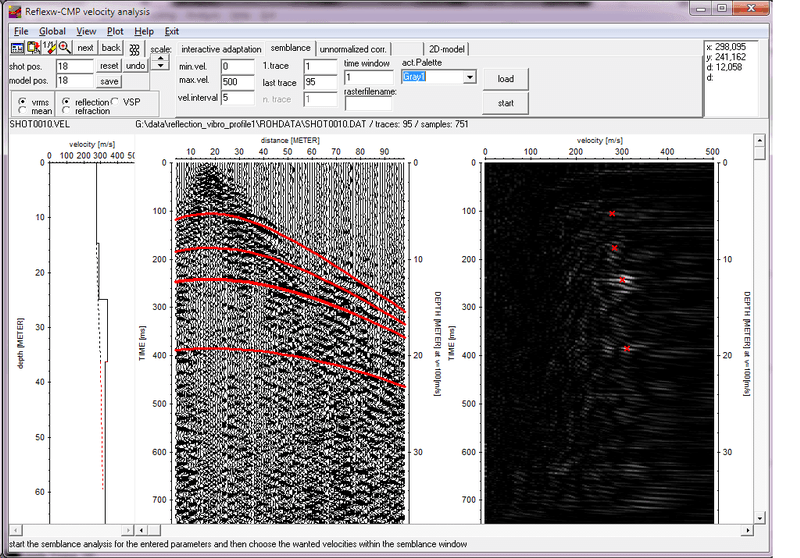This screenshot has width=800, height=558.
Task: Click the velocity model panel scrollbar left arrow
Action: (x=15, y=530)
